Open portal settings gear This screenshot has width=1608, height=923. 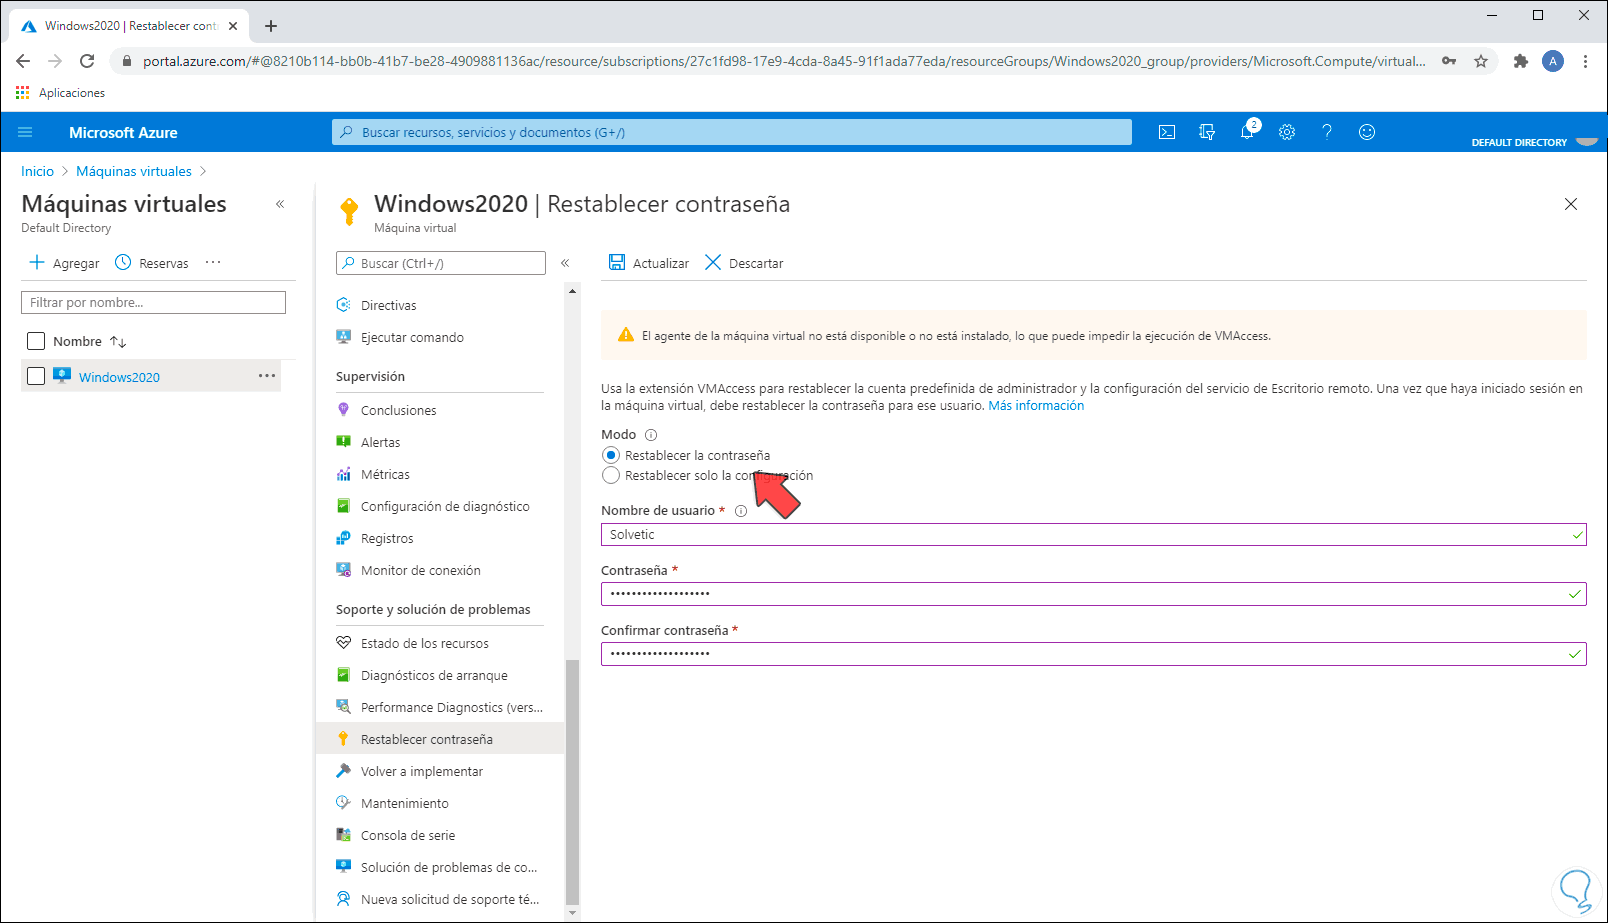pos(1287,132)
